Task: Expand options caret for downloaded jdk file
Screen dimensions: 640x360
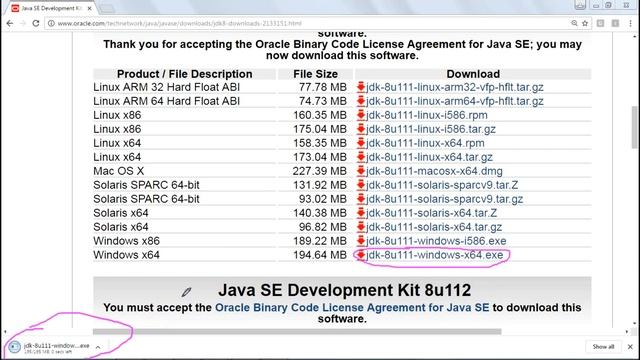Action: 98,347
